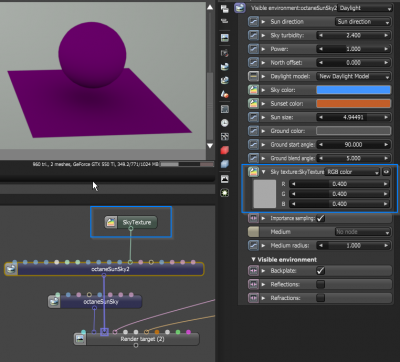Click the red cube icon in the vertical toolbar

pyautogui.click(x=225, y=150)
